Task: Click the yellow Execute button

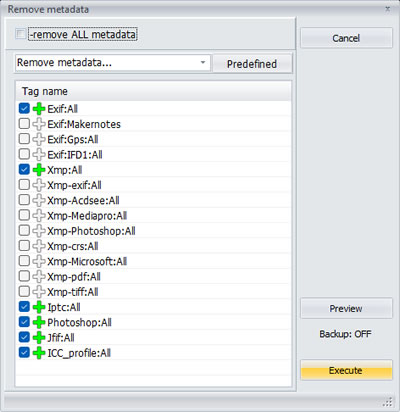Action: click(x=346, y=370)
